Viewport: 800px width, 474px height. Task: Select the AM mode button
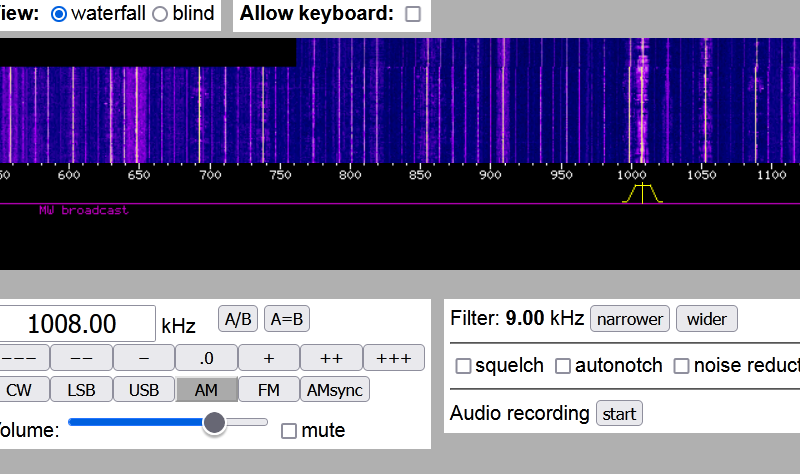[x=207, y=390]
